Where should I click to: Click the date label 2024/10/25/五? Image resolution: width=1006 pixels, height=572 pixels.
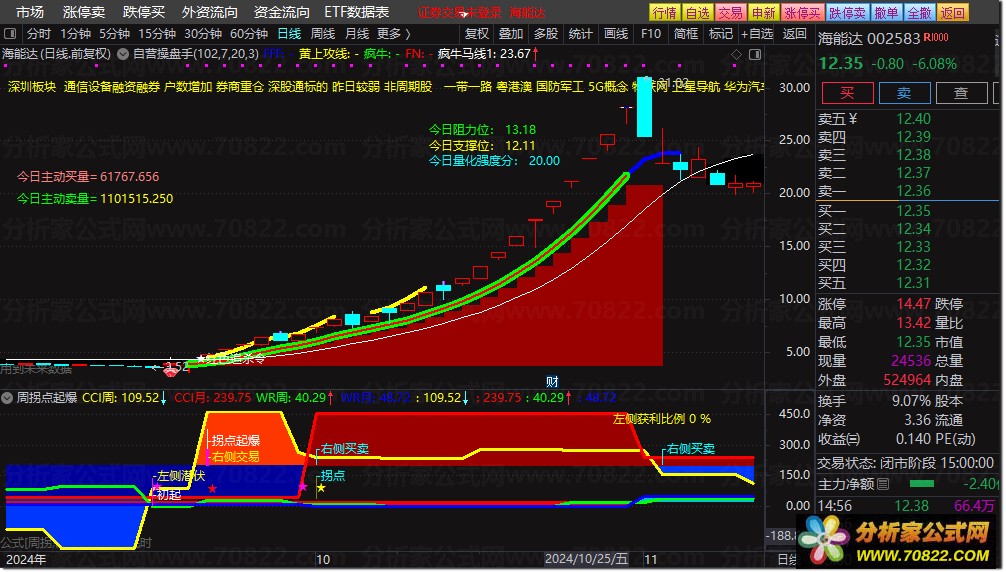pyautogui.click(x=586, y=559)
